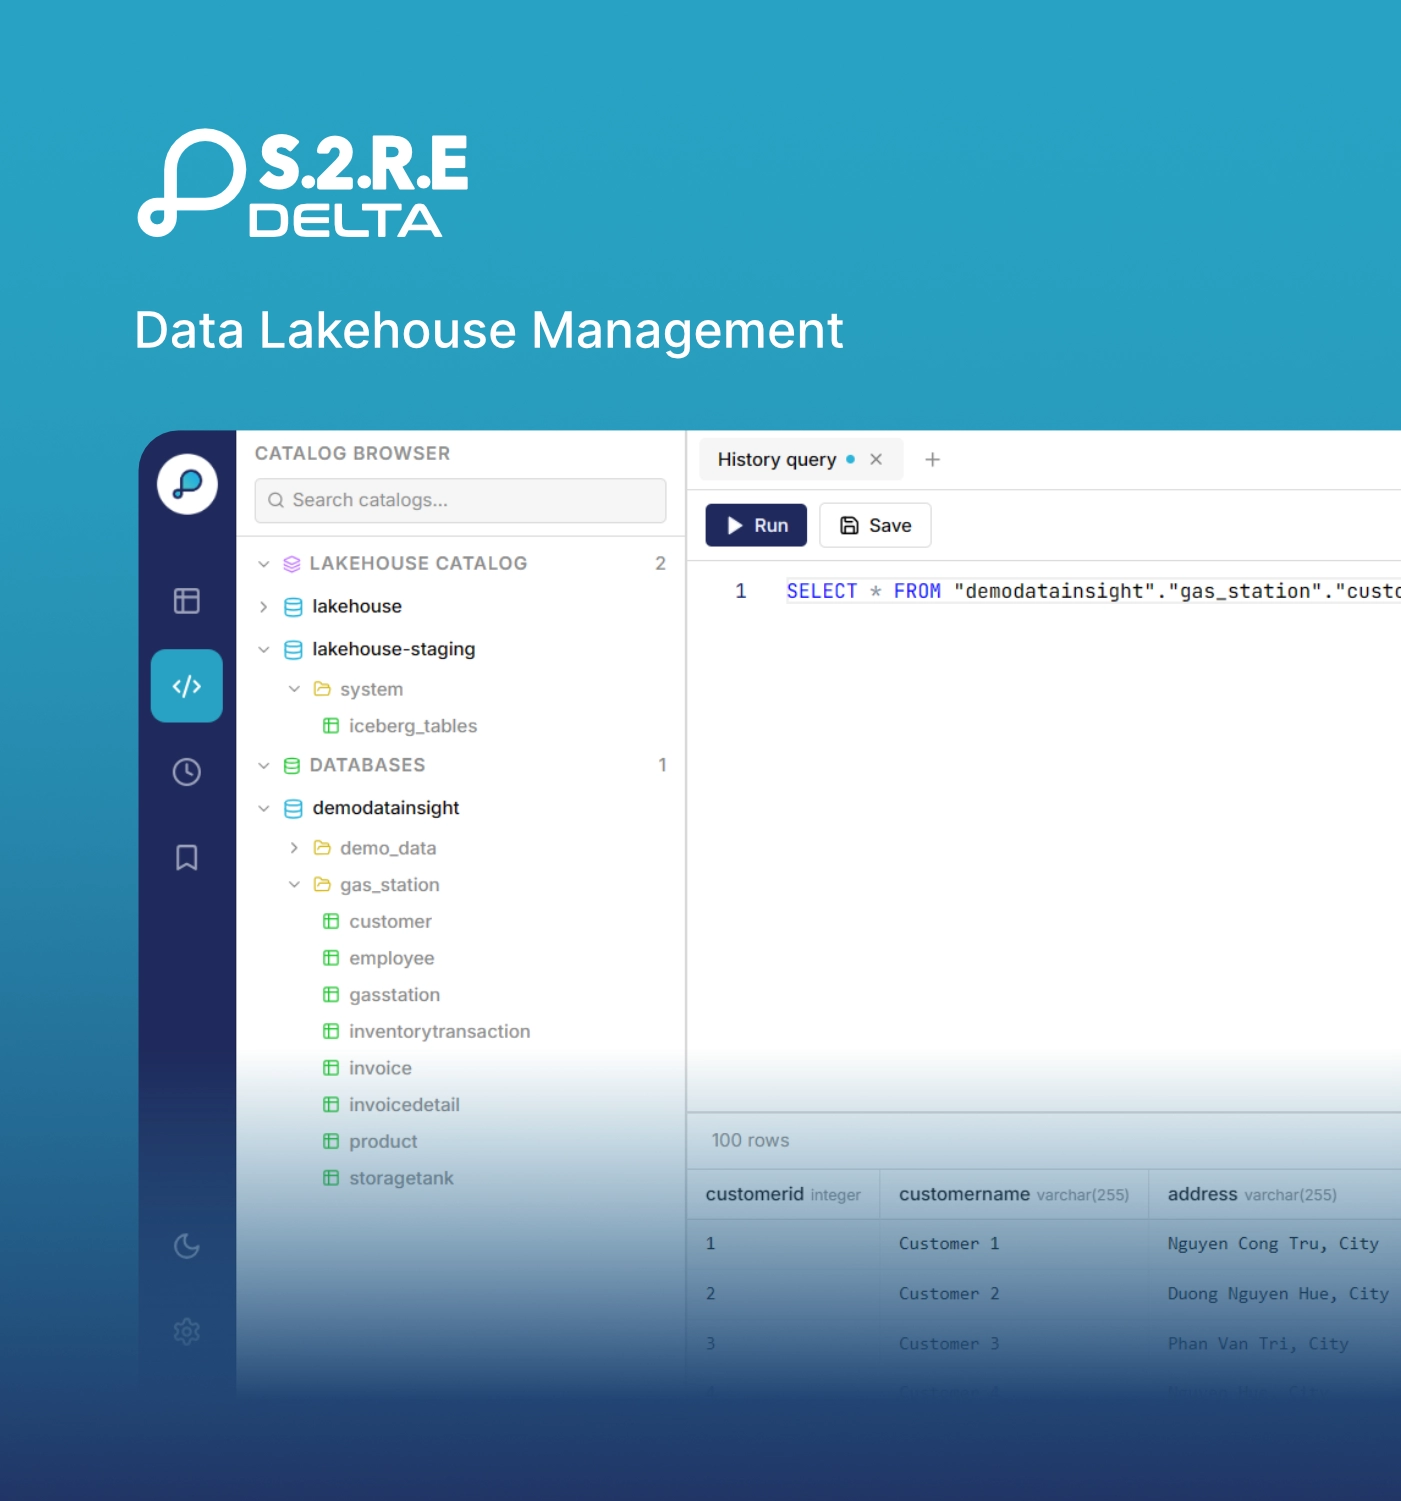Select lakehouse-staging tree item
Image resolution: width=1401 pixels, height=1501 pixels.
[x=394, y=649]
